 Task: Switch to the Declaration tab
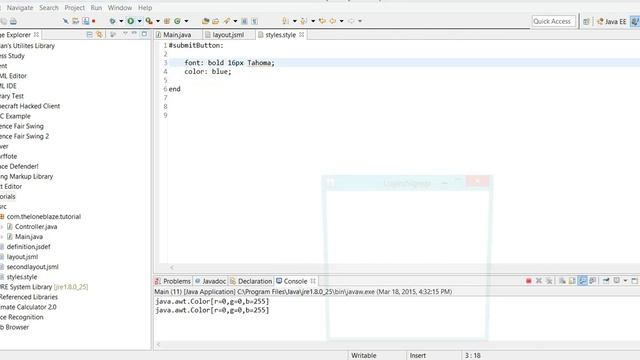(251, 281)
